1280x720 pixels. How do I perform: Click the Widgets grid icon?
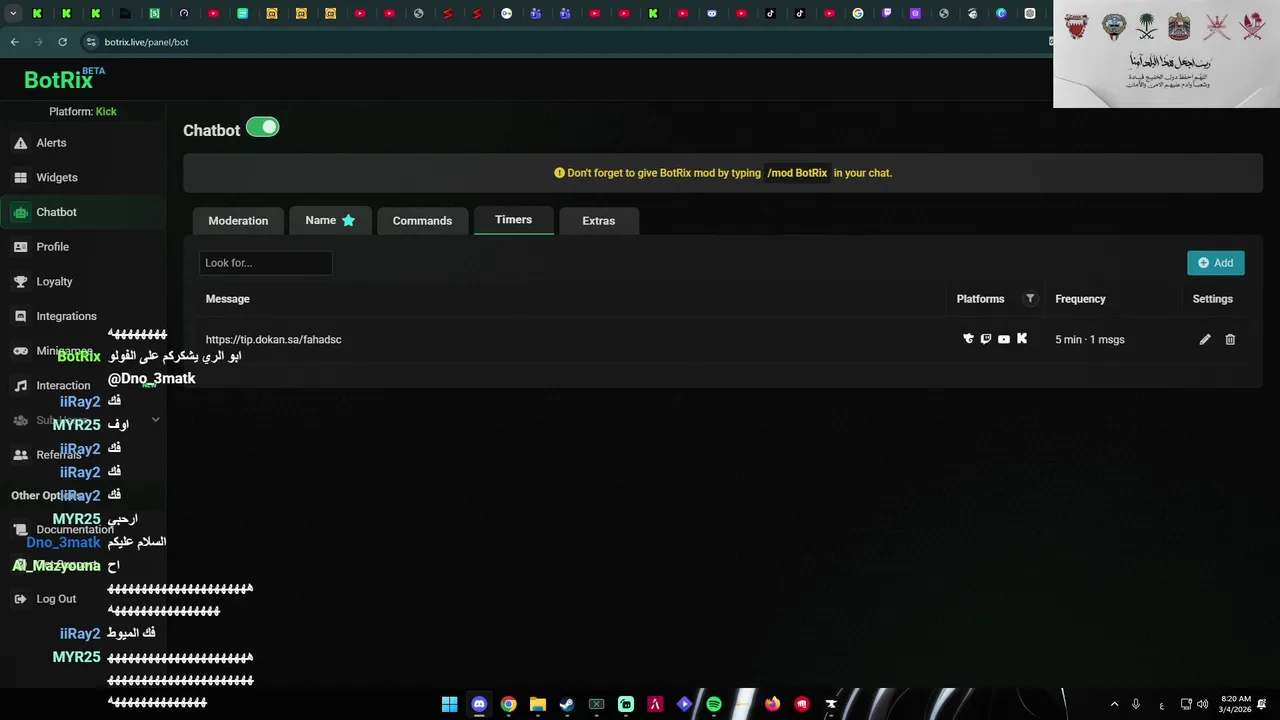pos(20,178)
